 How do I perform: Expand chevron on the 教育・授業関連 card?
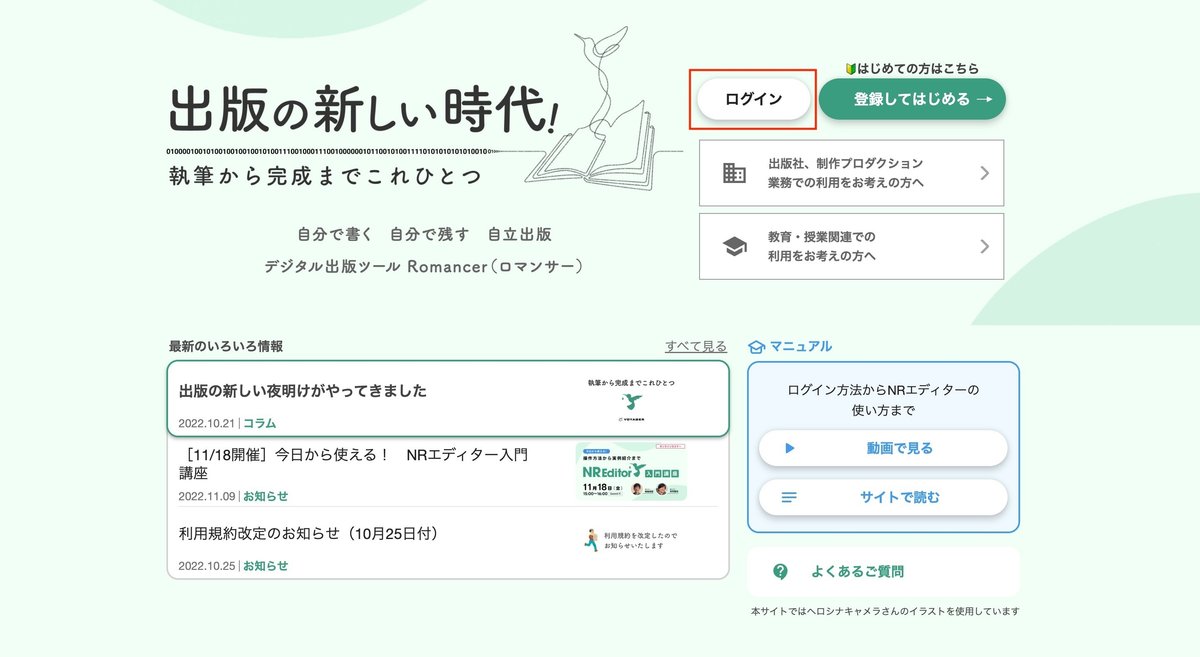tap(984, 246)
